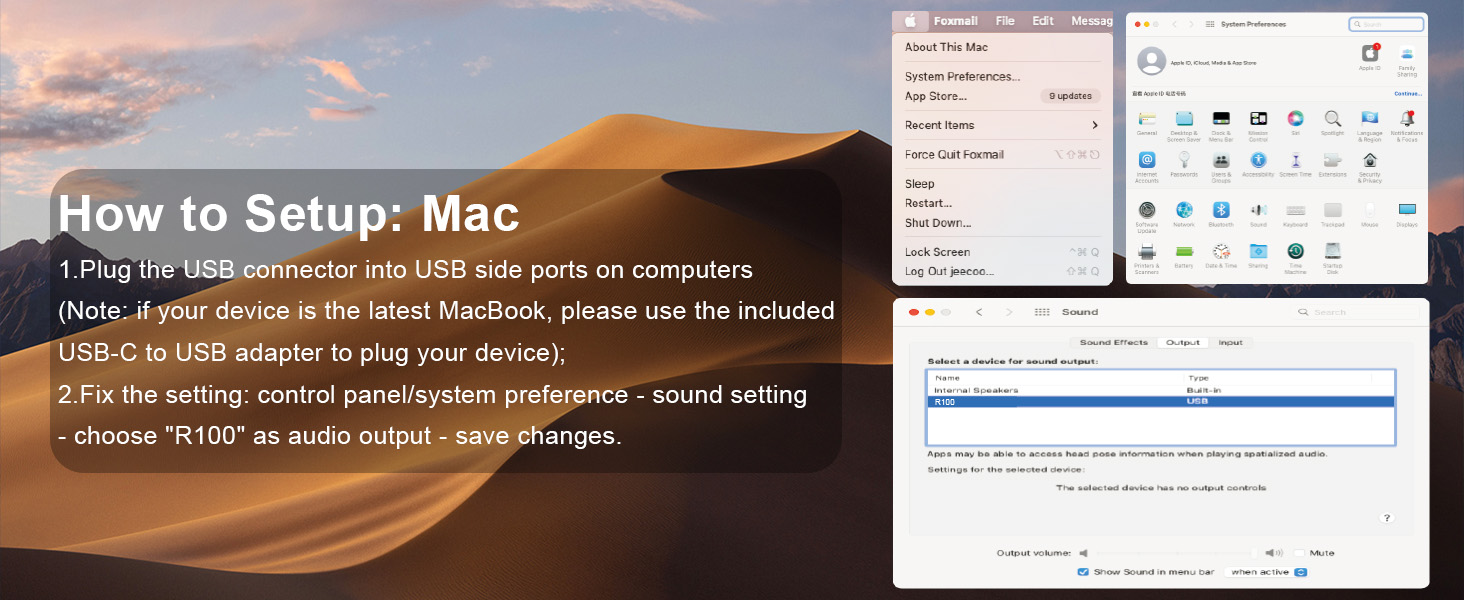Open Bluetooth preferences

click(1221, 210)
